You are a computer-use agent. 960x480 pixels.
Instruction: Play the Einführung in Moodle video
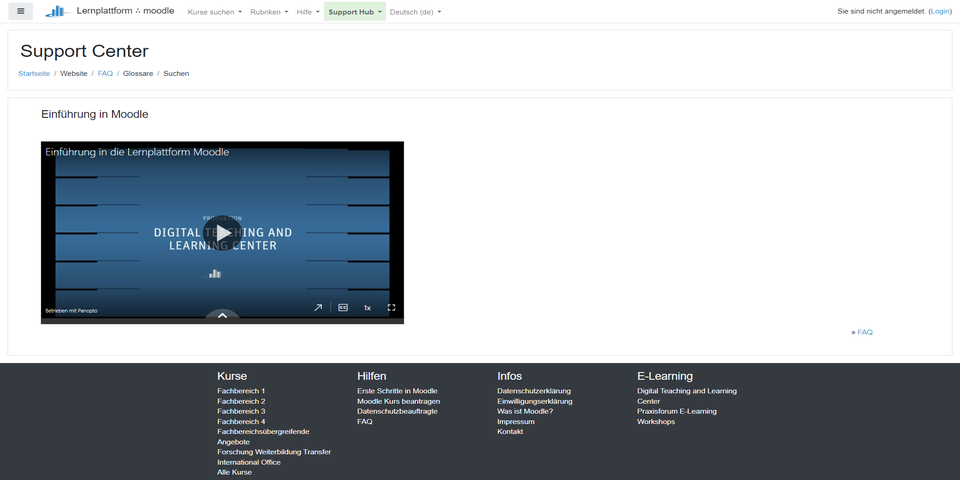click(x=222, y=233)
